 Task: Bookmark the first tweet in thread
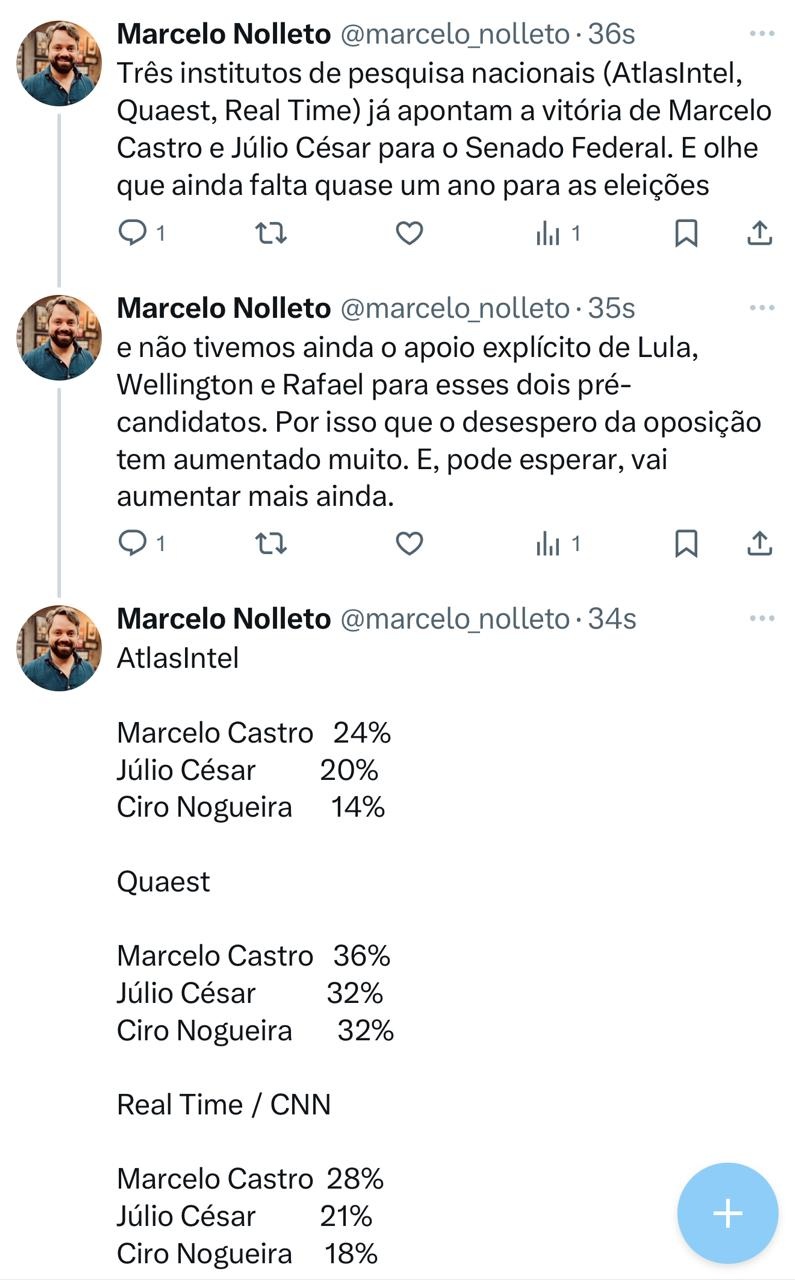(686, 233)
